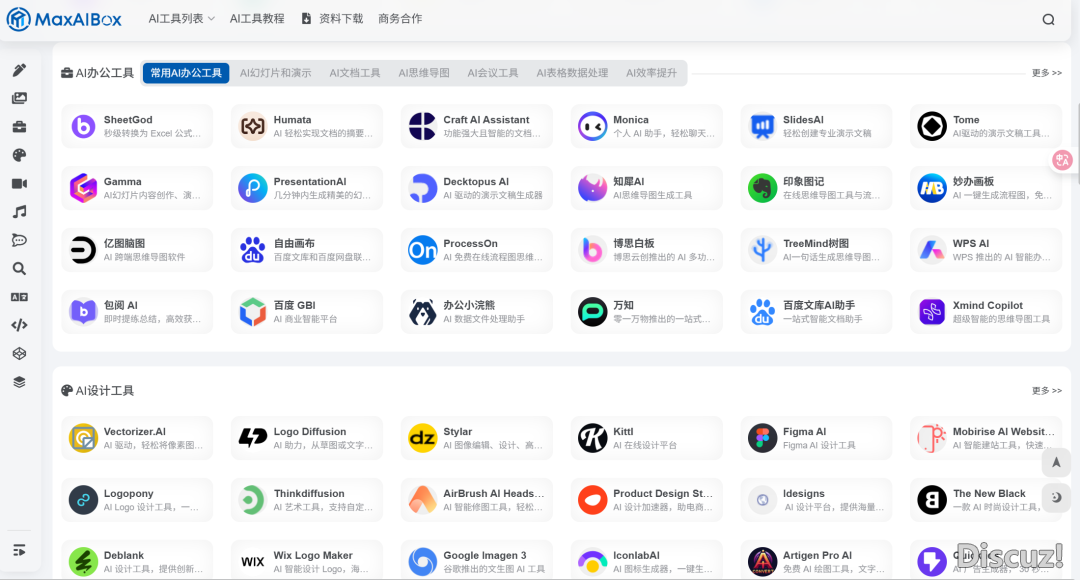Open the 商务合作 menu item
1080x580 pixels.
coord(400,19)
